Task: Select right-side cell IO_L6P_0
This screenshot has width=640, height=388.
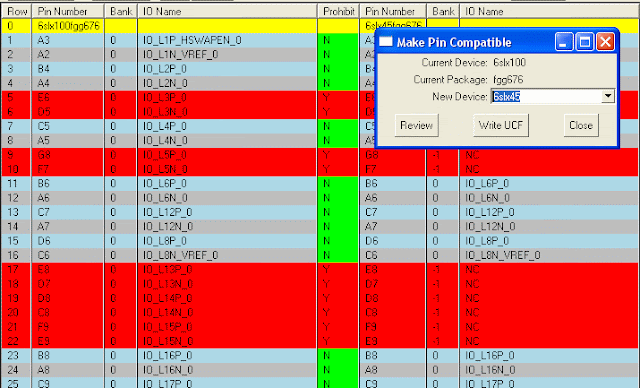Action: click(x=549, y=184)
